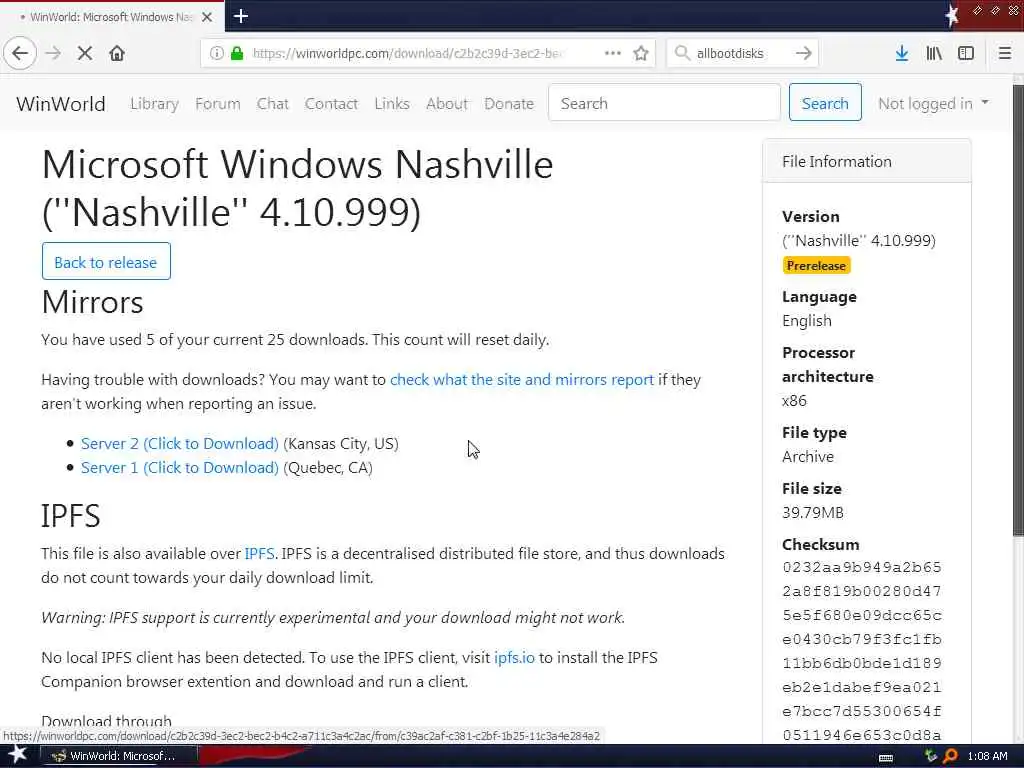1024x768 pixels.
Task: Click the Mirrors section heading
Action: tap(92, 302)
